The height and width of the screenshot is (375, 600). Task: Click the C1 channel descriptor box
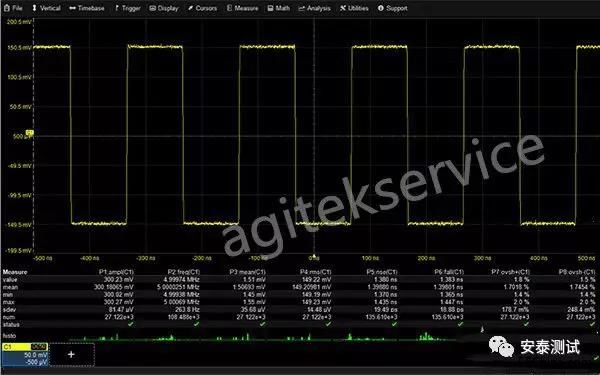click(25, 354)
